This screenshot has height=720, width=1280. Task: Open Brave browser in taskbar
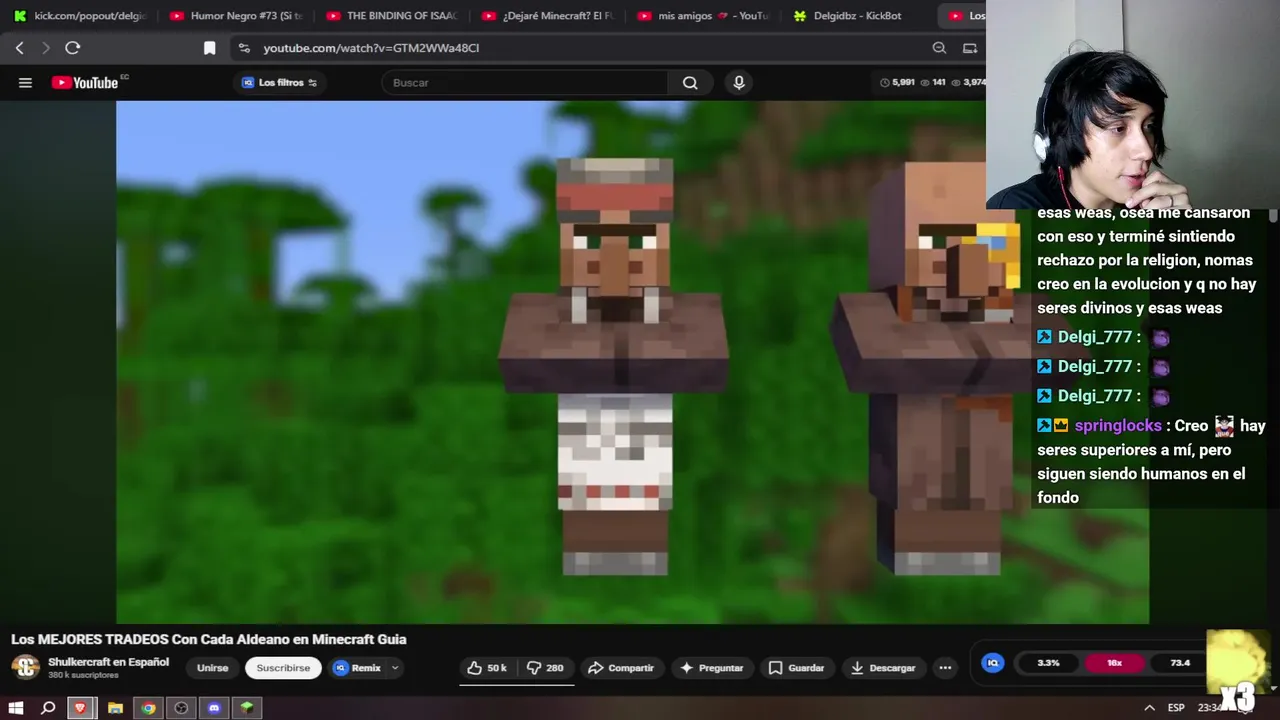pos(81,708)
